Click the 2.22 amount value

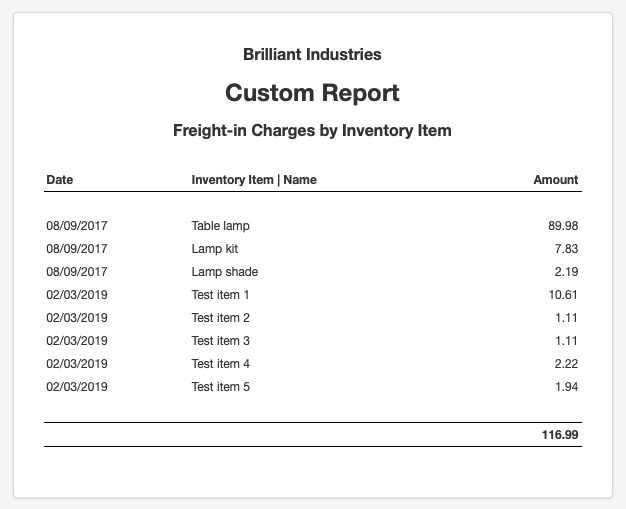pos(566,364)
